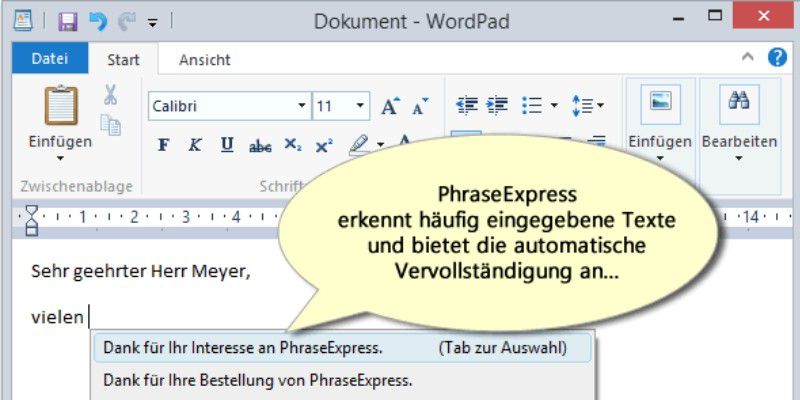This screenshot has width=800, height=400.
Task: Open the highlight color dropdown arrow
Action: click(380, 145)
